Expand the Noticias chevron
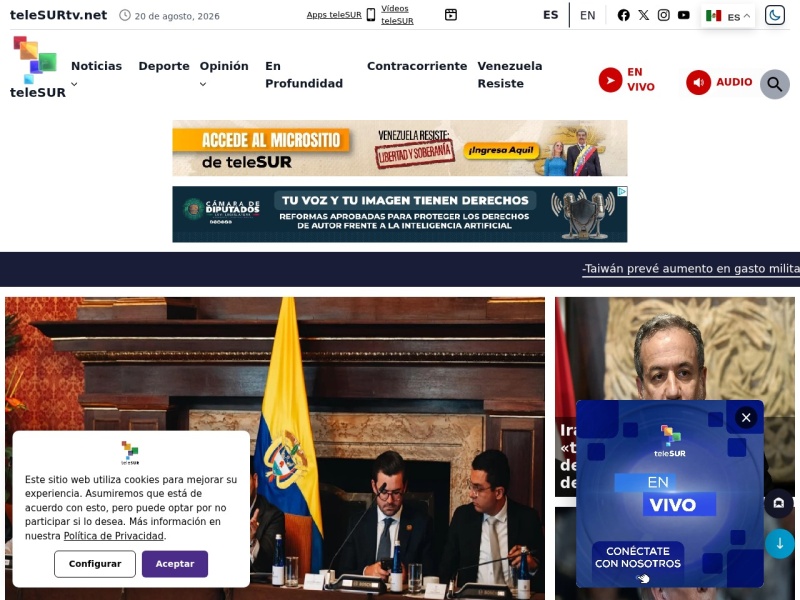 tap(74, 84)
